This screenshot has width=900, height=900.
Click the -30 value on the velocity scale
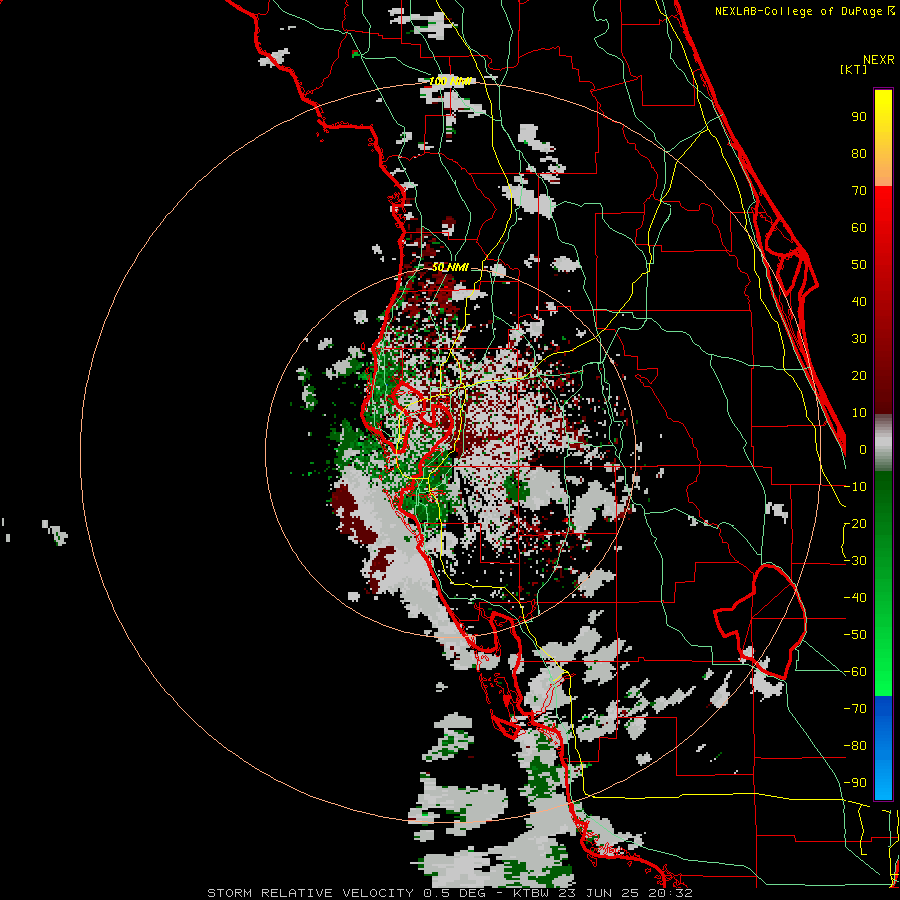(x=855, y=561)
